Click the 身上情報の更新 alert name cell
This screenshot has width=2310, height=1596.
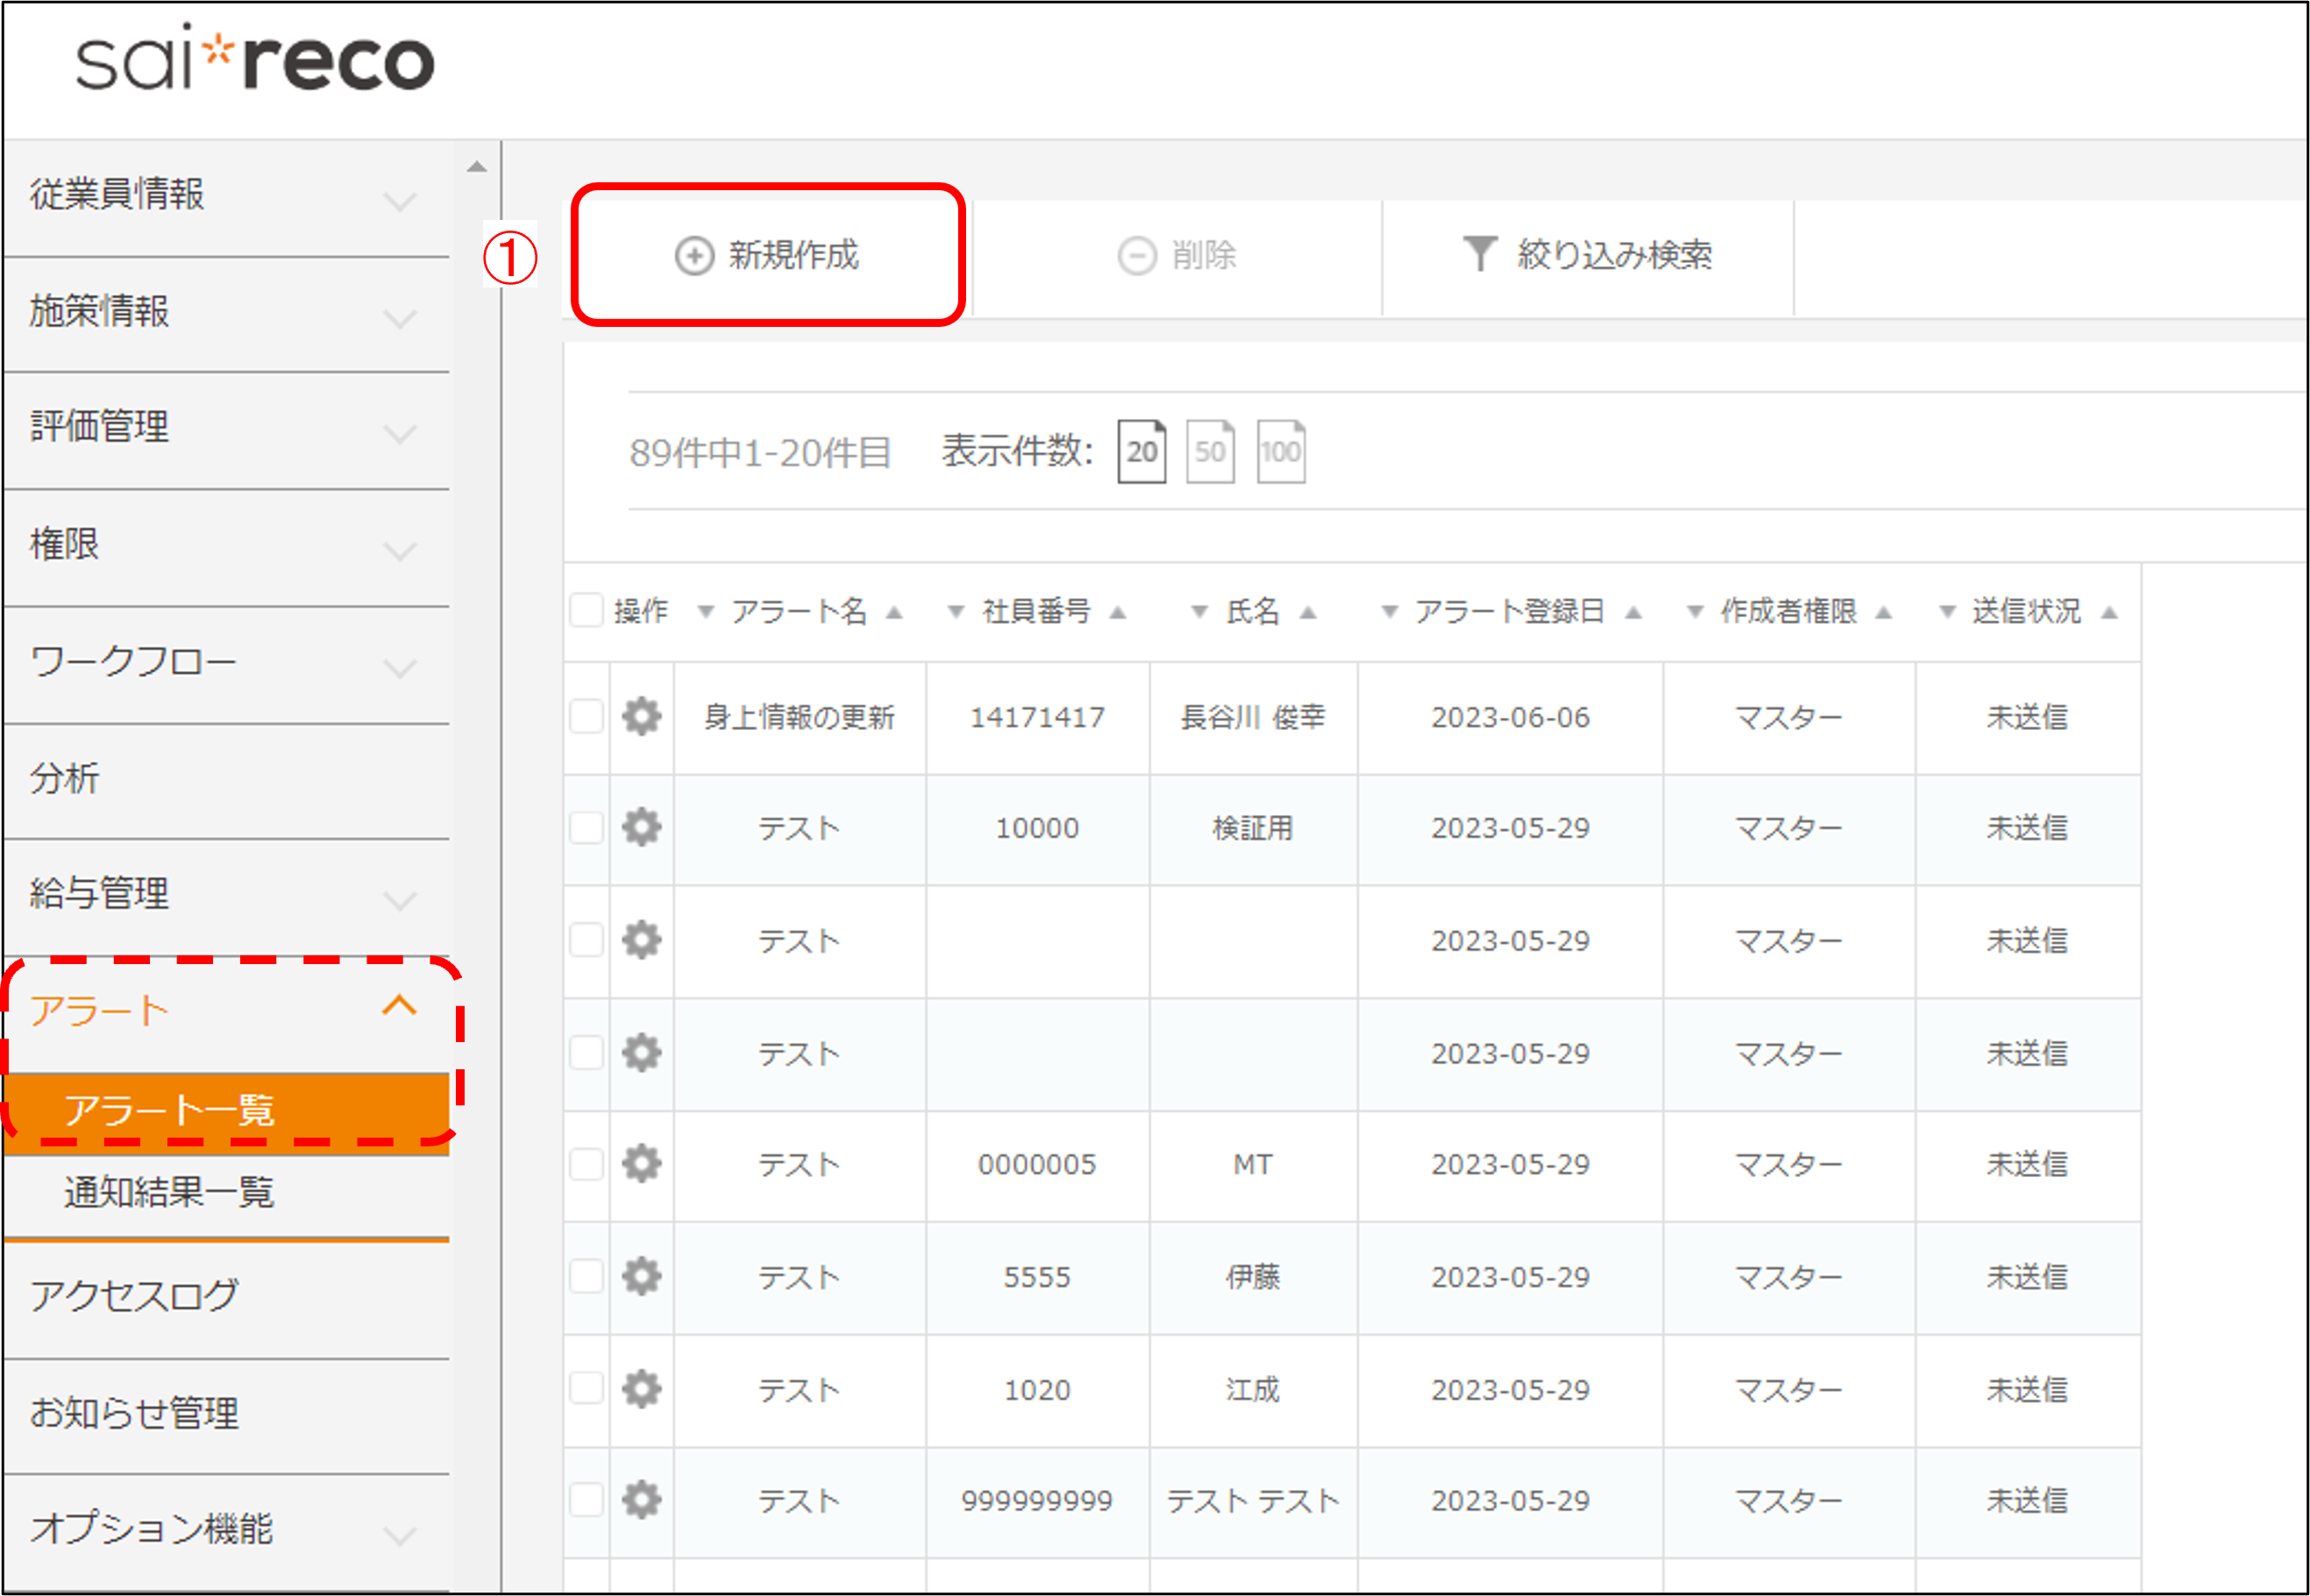click(799, 717)
